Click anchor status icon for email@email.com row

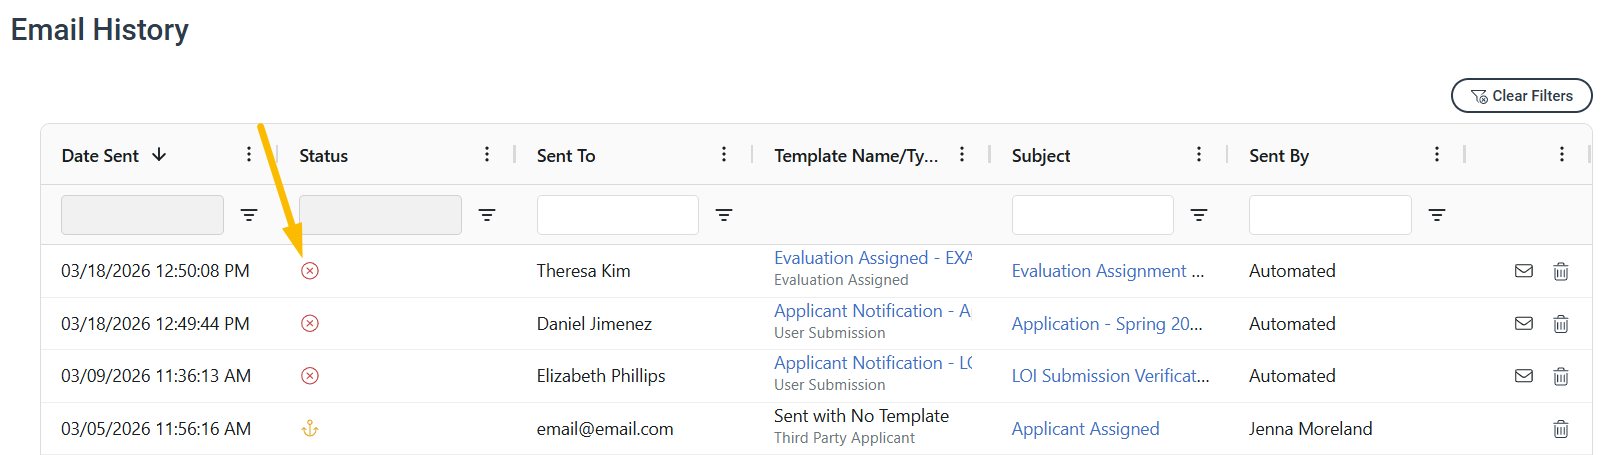pyautogui.click(x=310, y=428)
